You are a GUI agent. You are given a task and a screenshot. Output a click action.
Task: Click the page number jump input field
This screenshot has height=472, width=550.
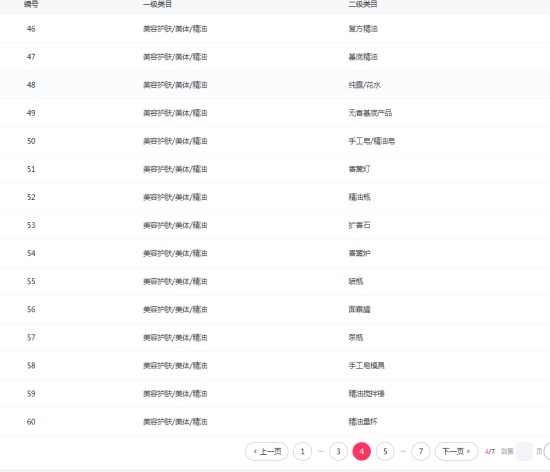point(525,451)
